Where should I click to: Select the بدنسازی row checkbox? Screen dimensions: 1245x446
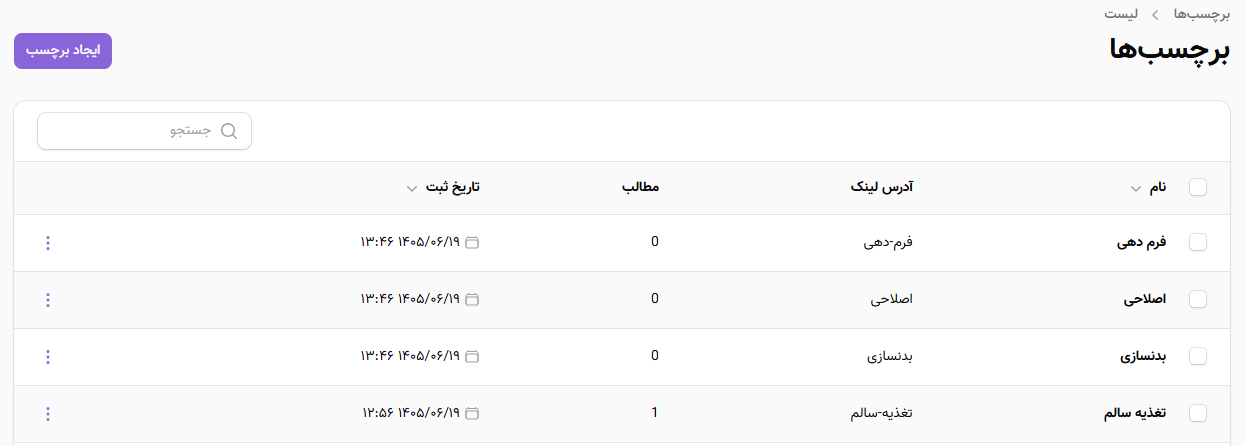pyautogui.click(x=1198, y=357)
